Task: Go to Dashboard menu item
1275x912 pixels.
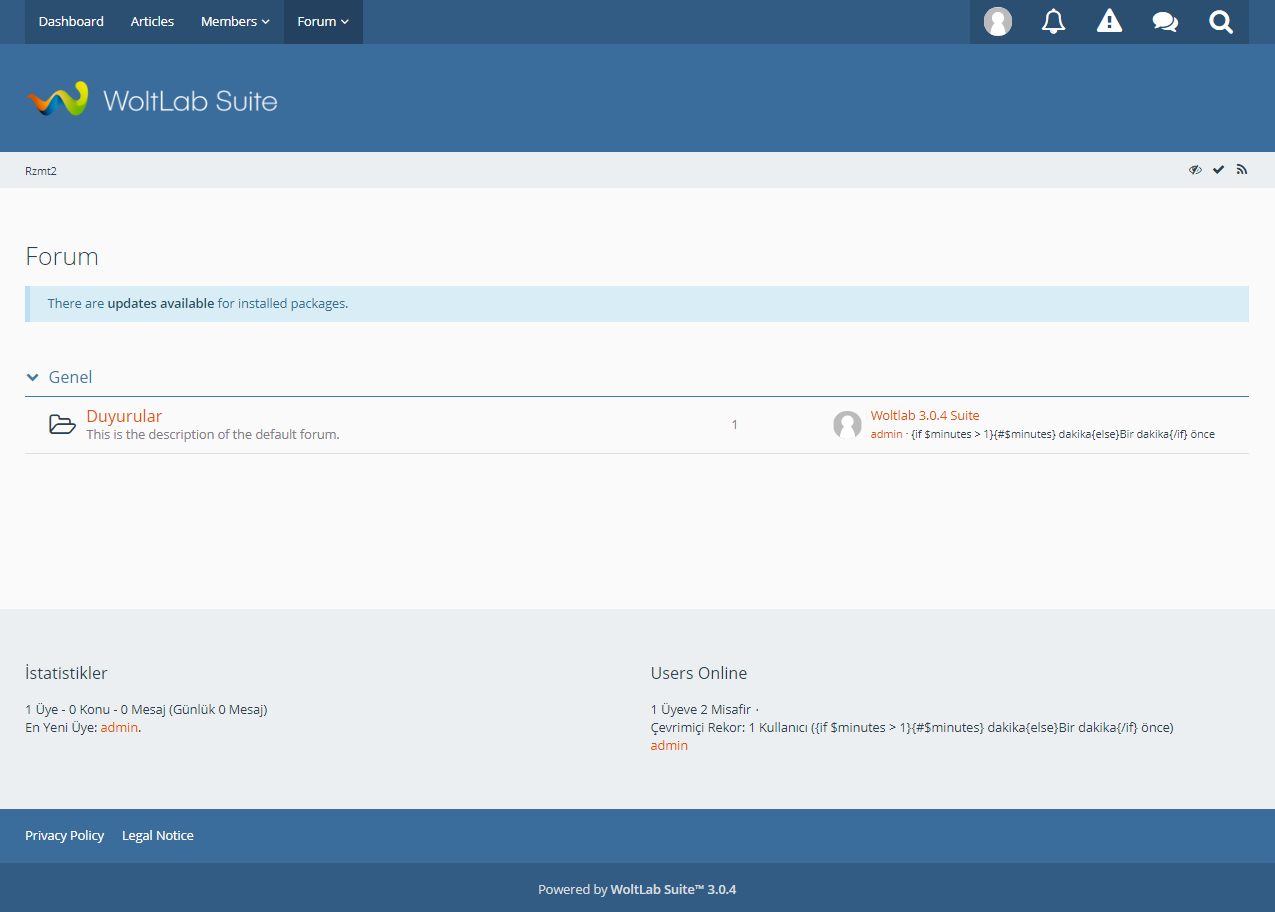Action: [71, 22]
